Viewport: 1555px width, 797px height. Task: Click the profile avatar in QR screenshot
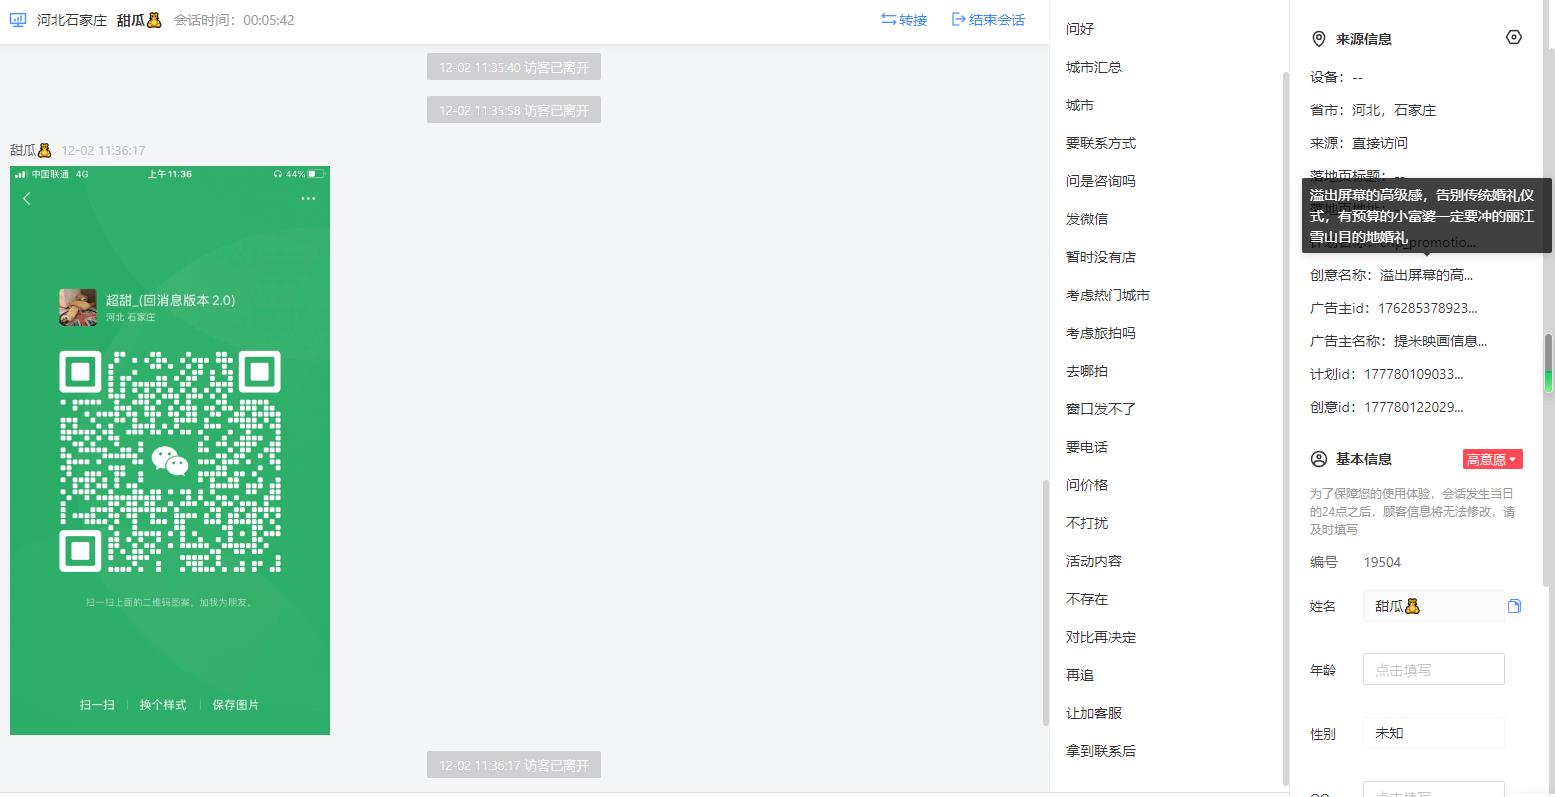click(x=78, y=307)
